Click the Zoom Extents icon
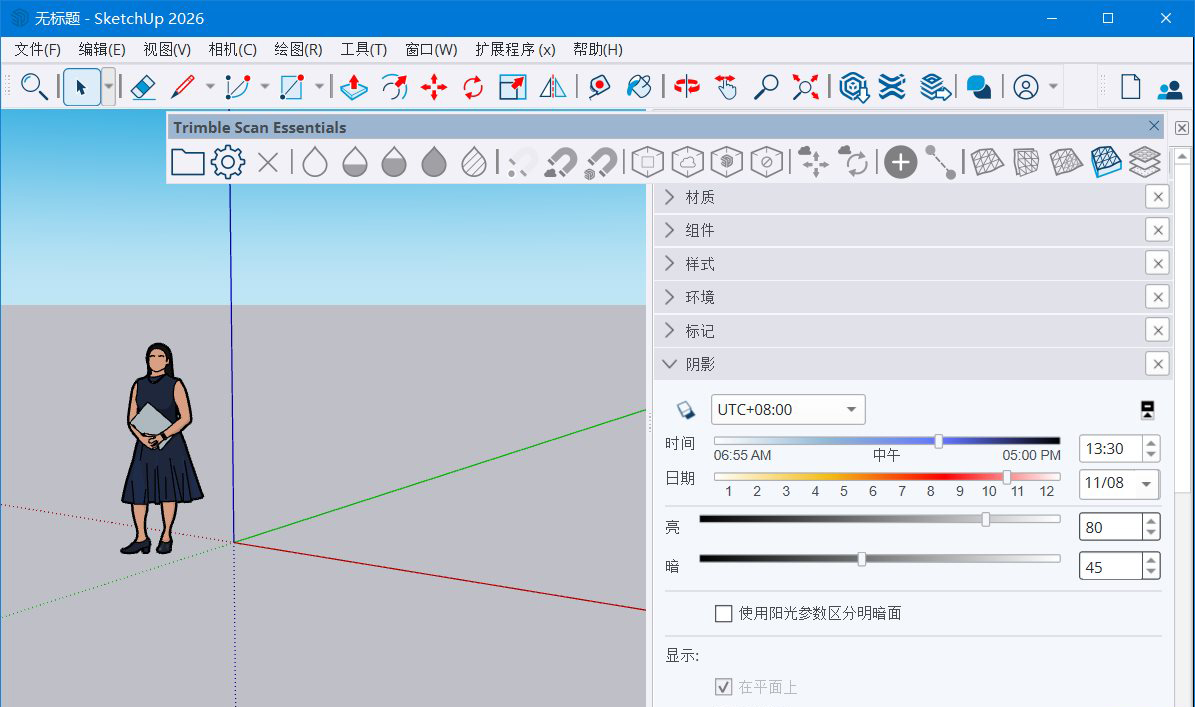 point(805,87)
